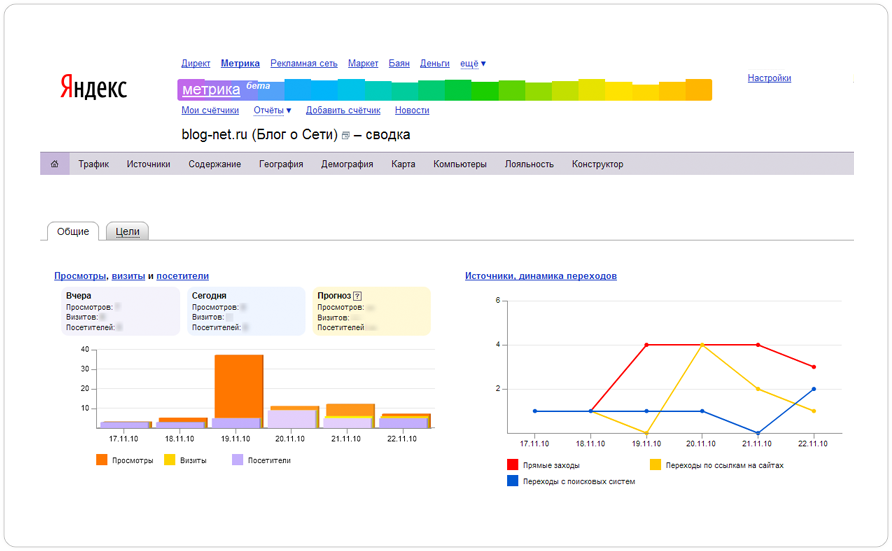This screenshot has width=892, height=551.
Task: Open the Демография section
Action: point(347,164)
